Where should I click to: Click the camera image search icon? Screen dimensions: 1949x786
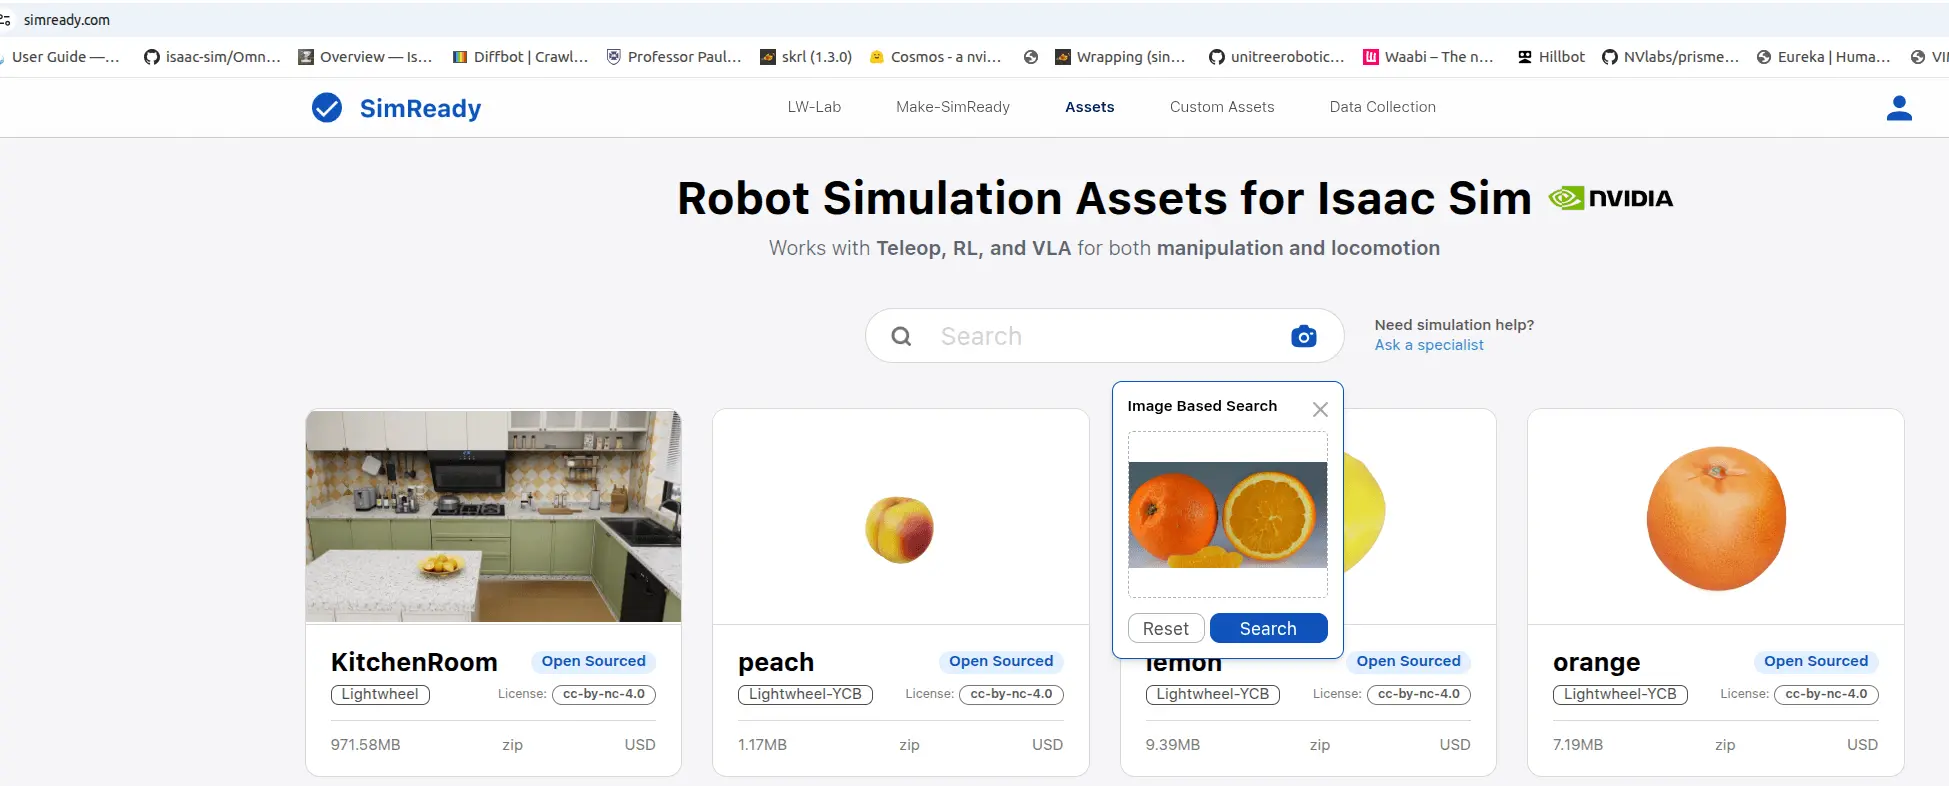[x=1303, y=336]
